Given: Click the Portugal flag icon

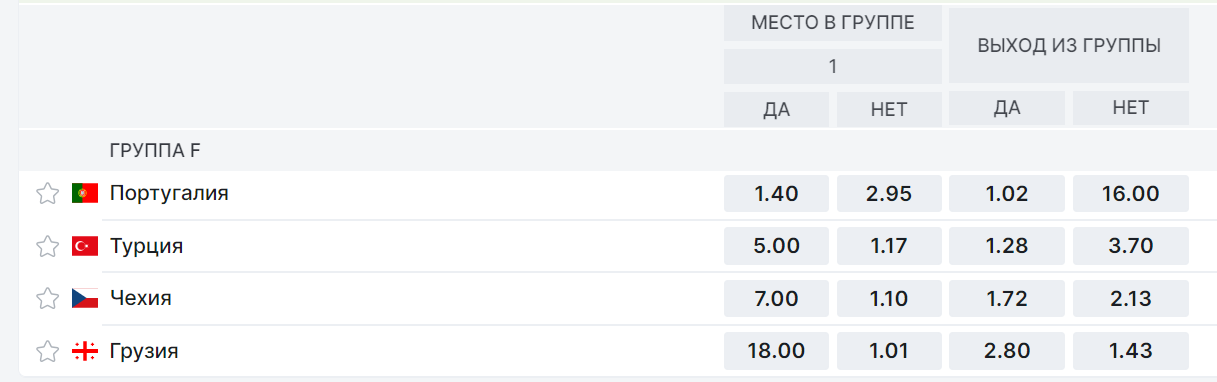Looking at the screenshot, I should pyautogui.click(x=85, y=194).
